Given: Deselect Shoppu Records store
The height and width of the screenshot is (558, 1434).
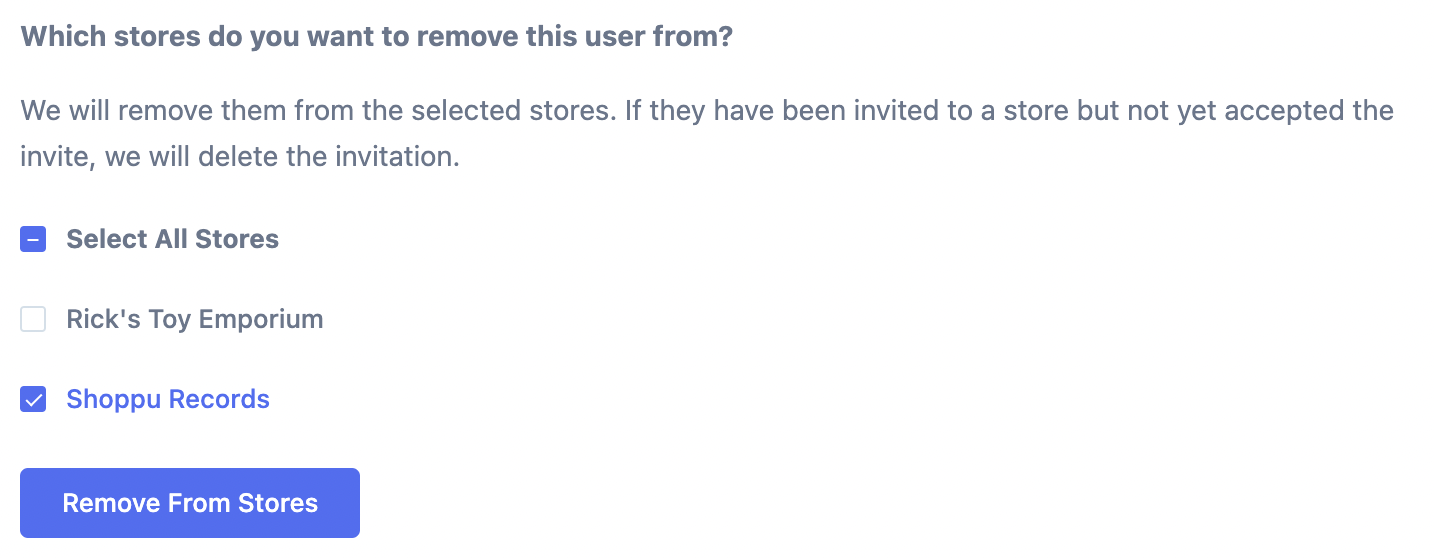Looking at the screenshot, I should pyautogui.click(x=33, y=400).
